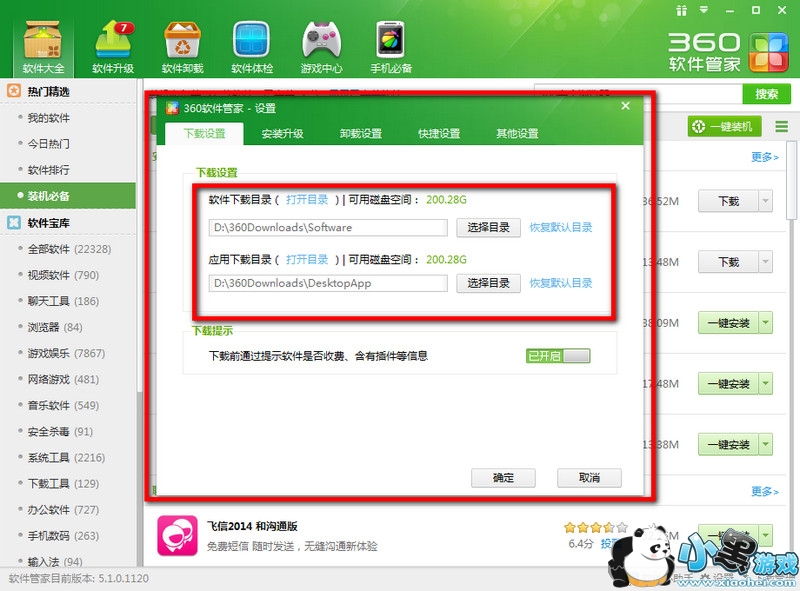
Task: Select 游戏娱乐 (7867) category
Action: click(x=68, y=353)
